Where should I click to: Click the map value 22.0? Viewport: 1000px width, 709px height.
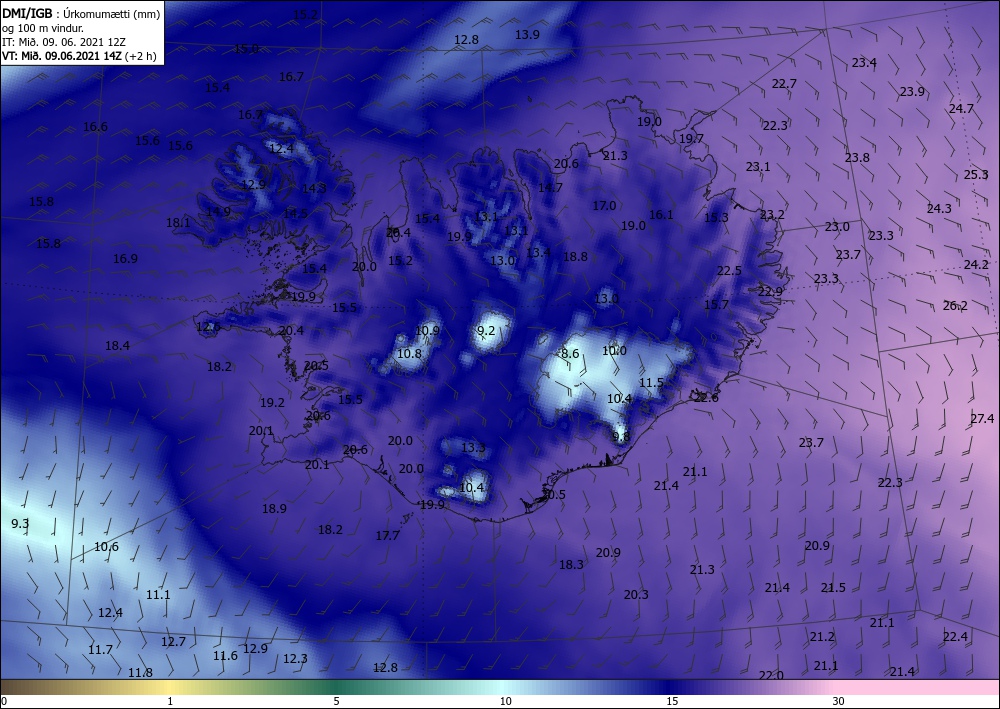click(771, 675)
